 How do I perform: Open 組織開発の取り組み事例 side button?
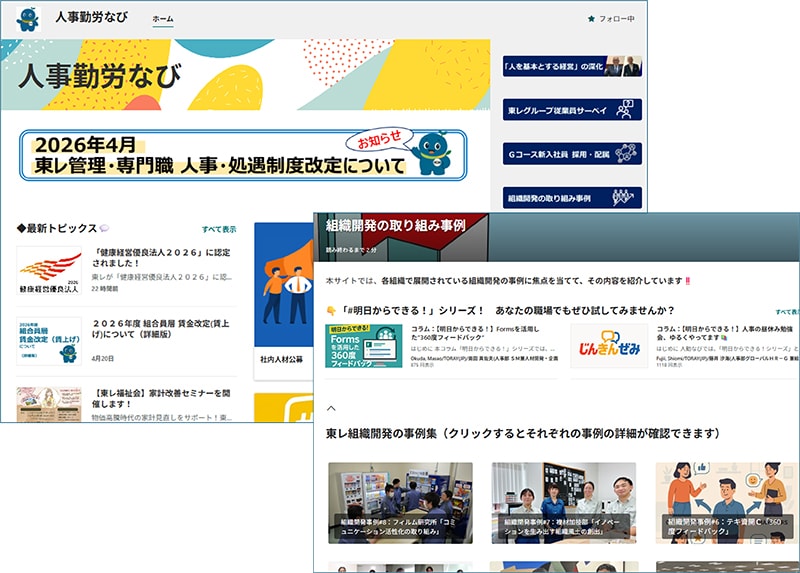(x=572, y=198)
